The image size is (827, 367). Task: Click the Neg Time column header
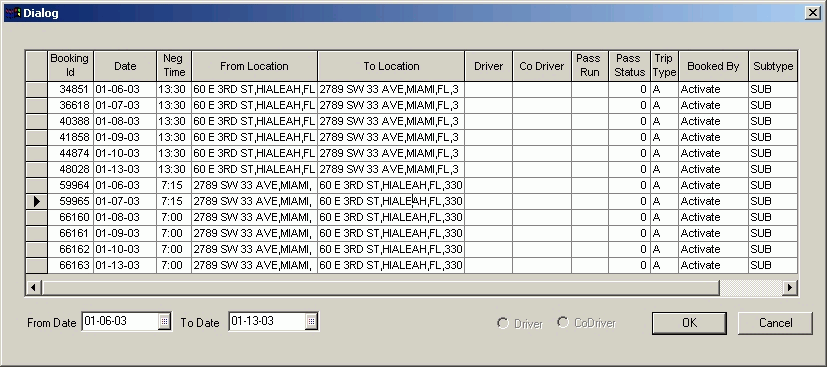174,66
